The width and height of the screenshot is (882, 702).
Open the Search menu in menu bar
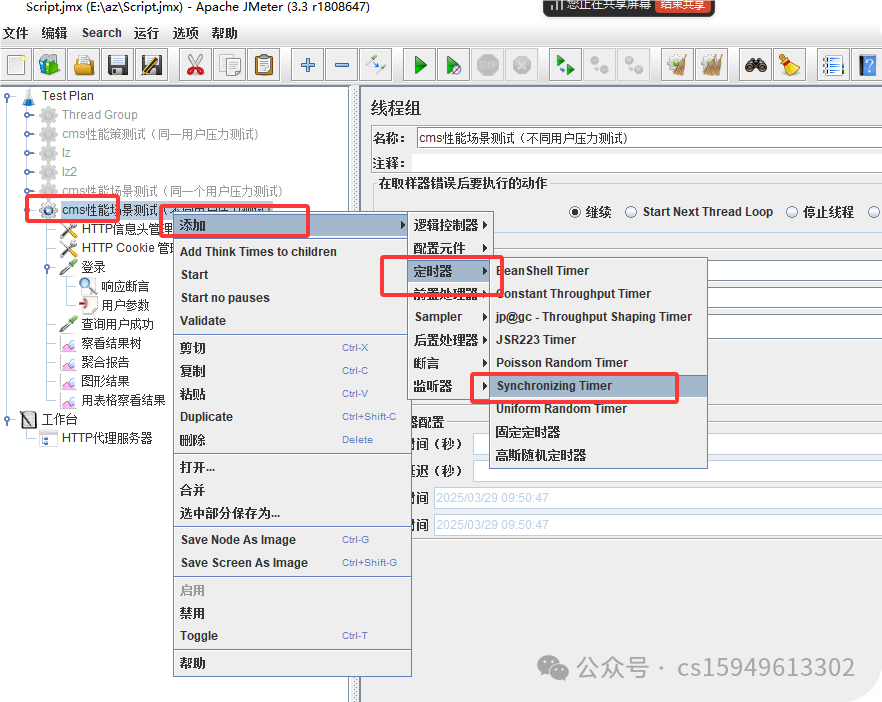click(x=101, y=33)
